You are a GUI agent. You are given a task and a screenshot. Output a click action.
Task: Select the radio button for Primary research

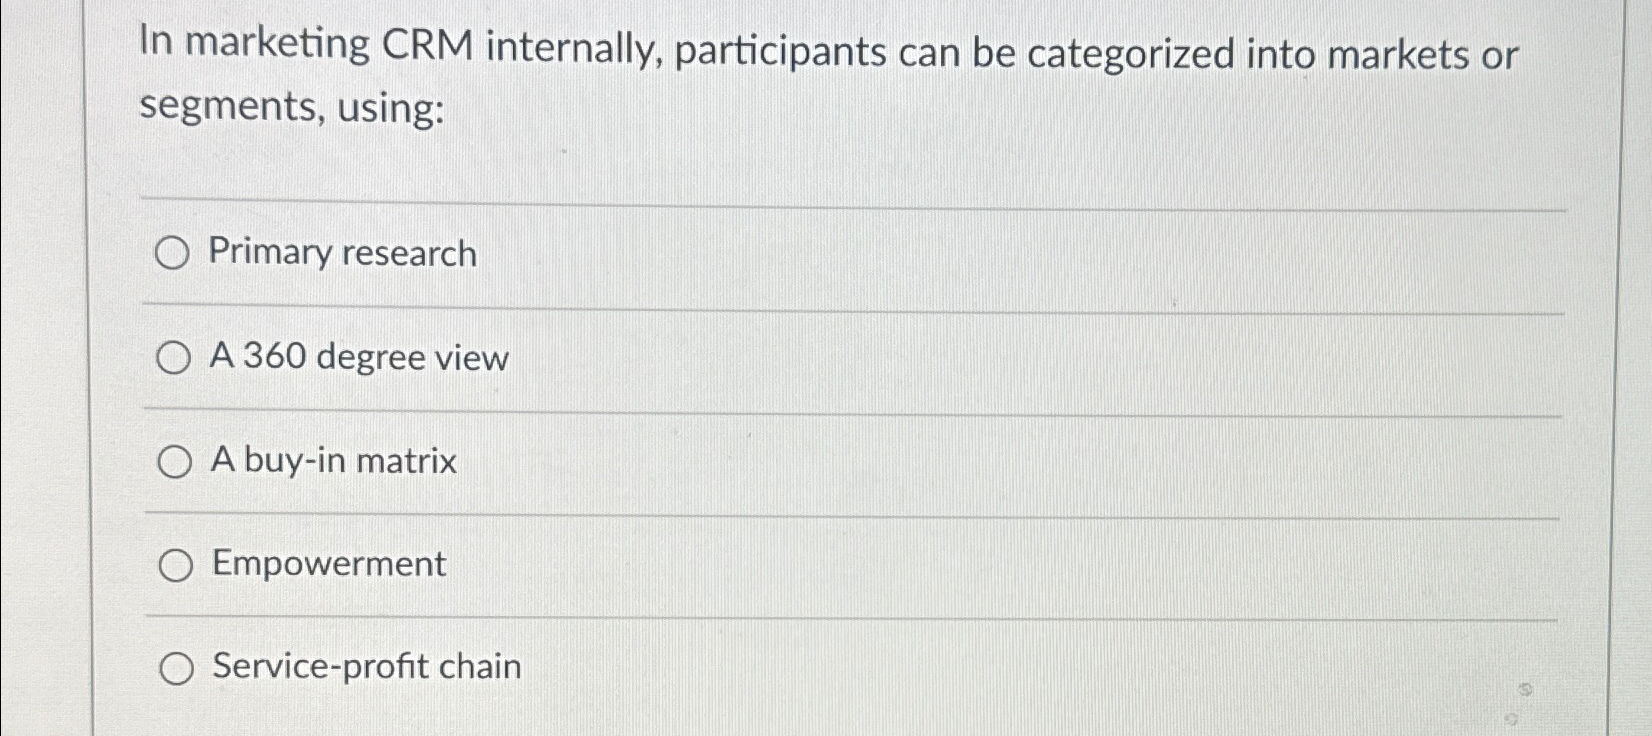[175, 253]
